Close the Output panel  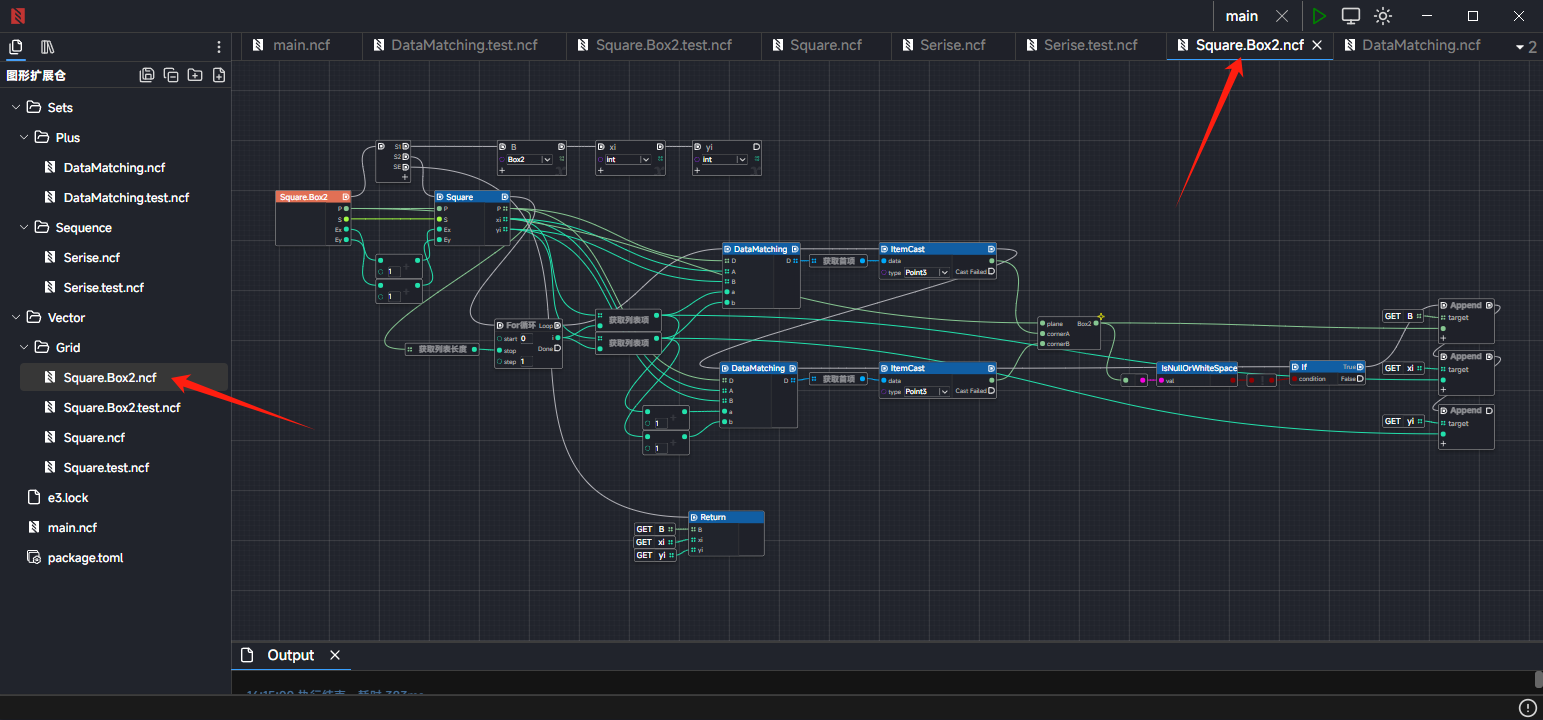point(335,655)
